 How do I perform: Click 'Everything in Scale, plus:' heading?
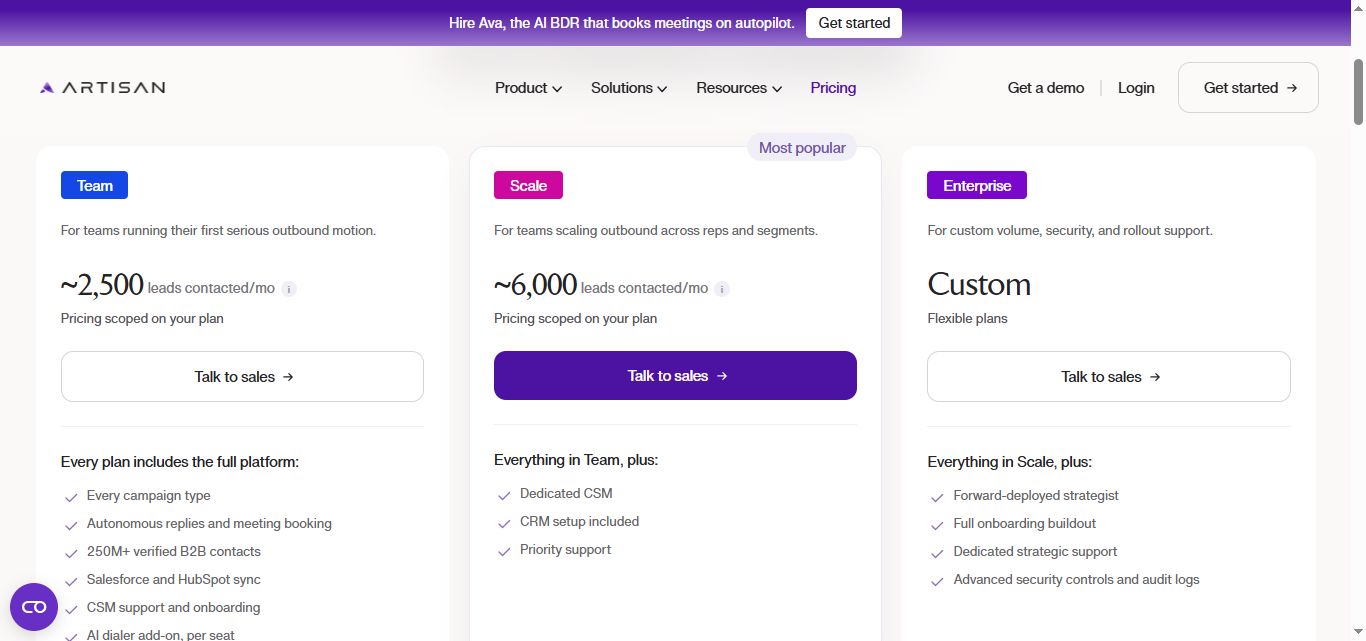tap(1009, 462)
